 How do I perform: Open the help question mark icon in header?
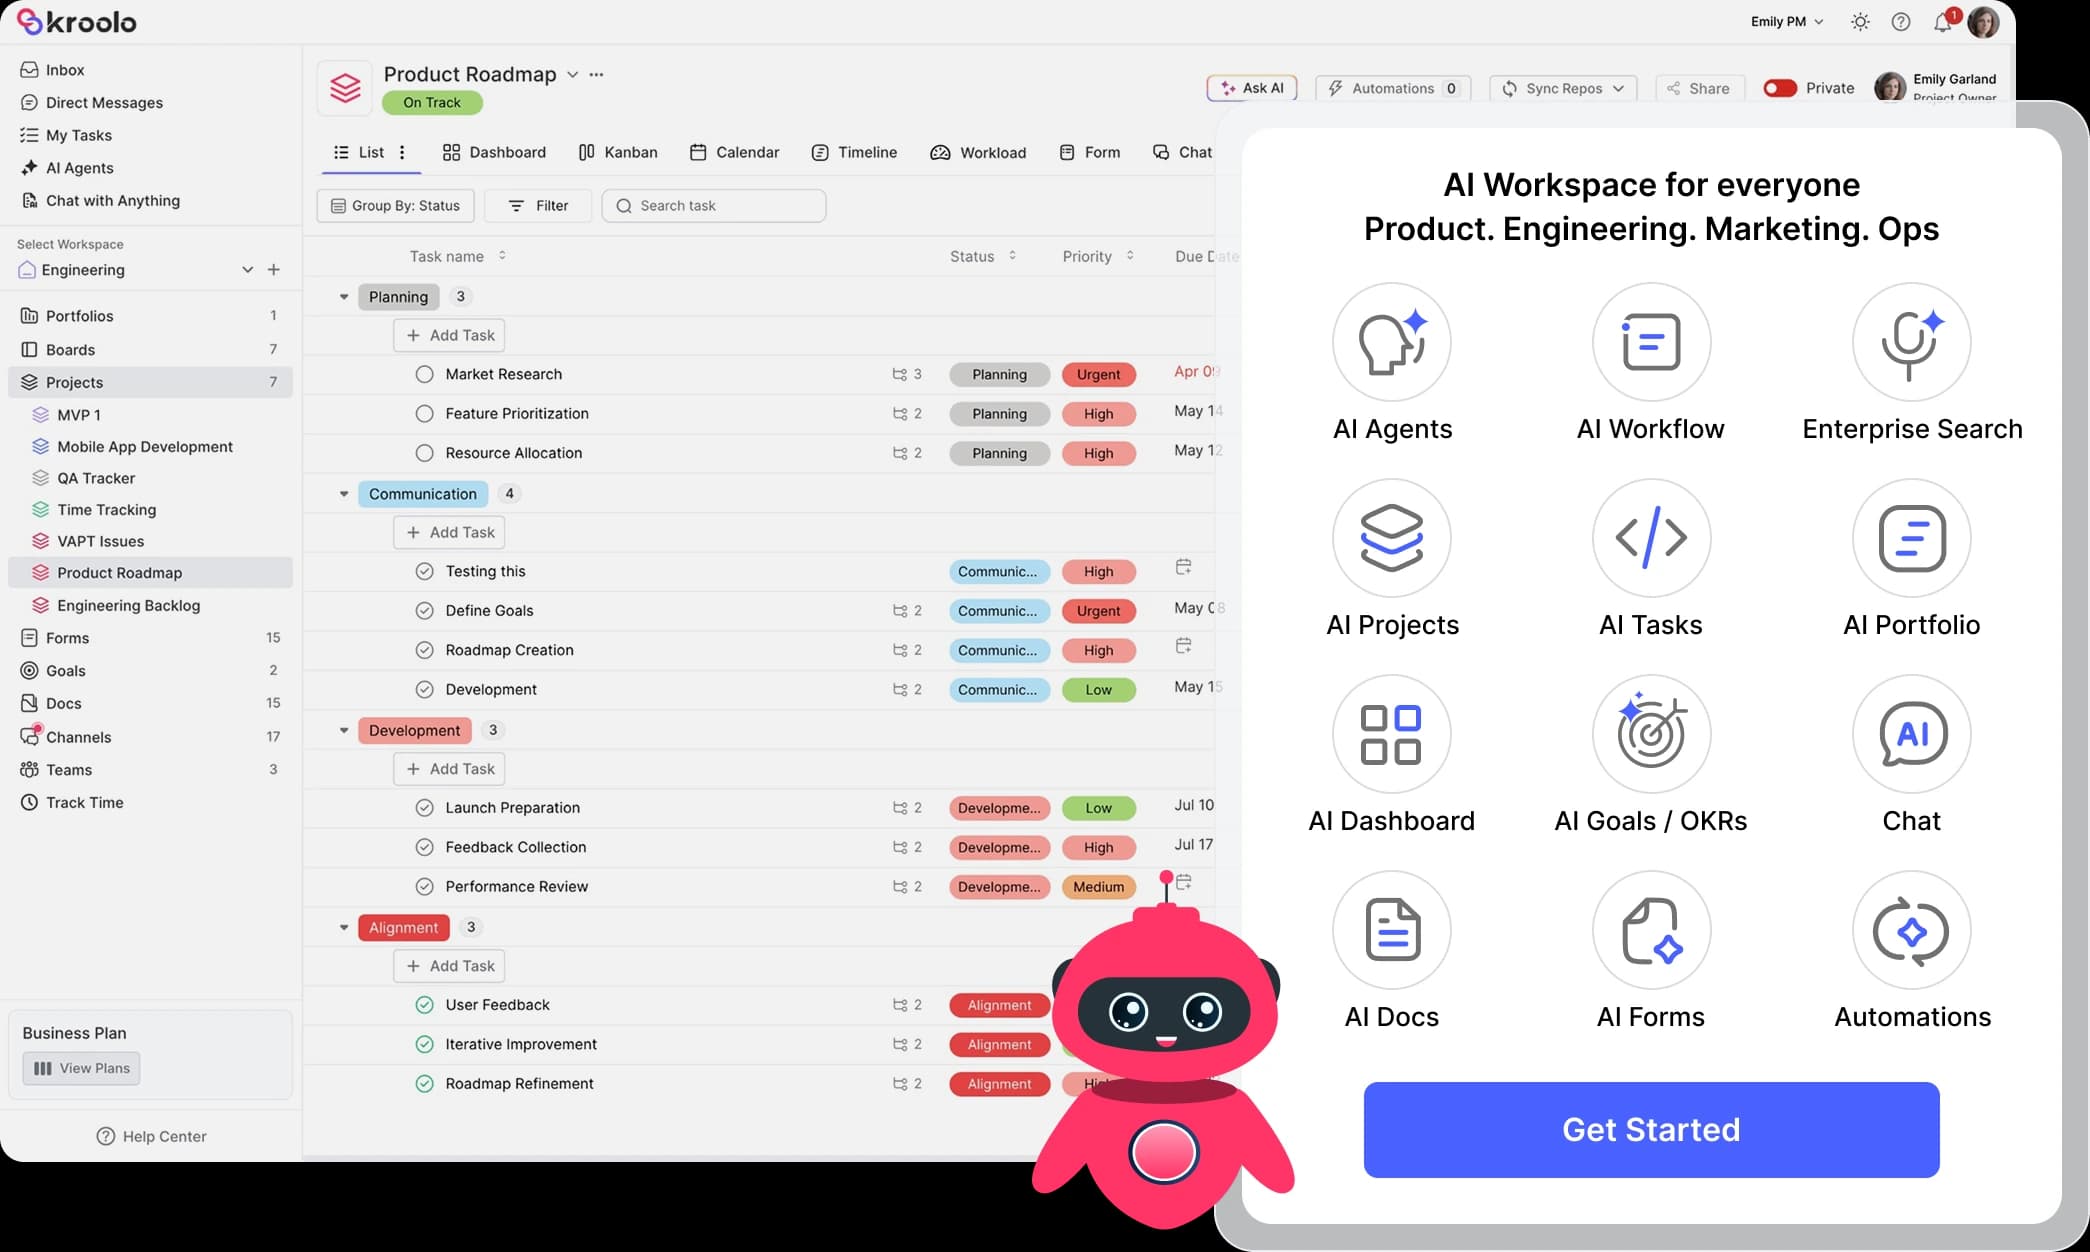coord(1900,22)
